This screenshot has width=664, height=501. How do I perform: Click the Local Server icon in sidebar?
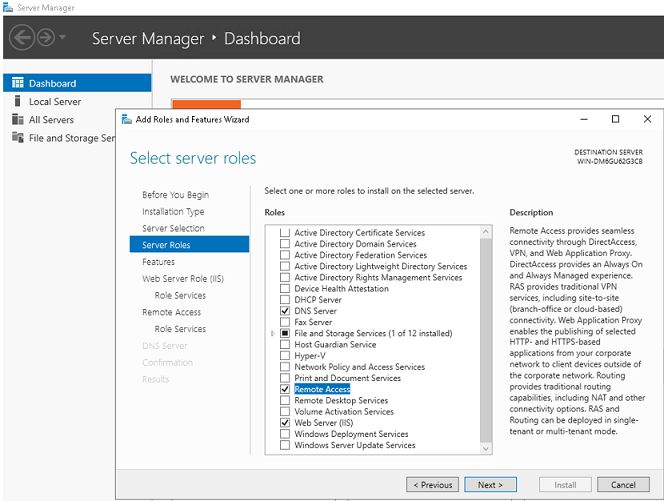coord(17,101)
